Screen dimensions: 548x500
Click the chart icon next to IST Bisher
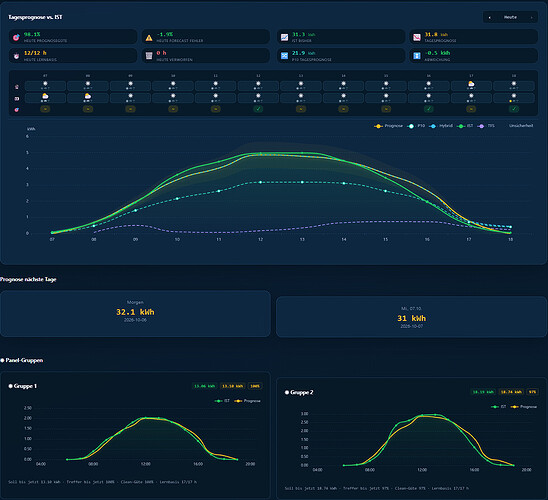coord(284,37)
